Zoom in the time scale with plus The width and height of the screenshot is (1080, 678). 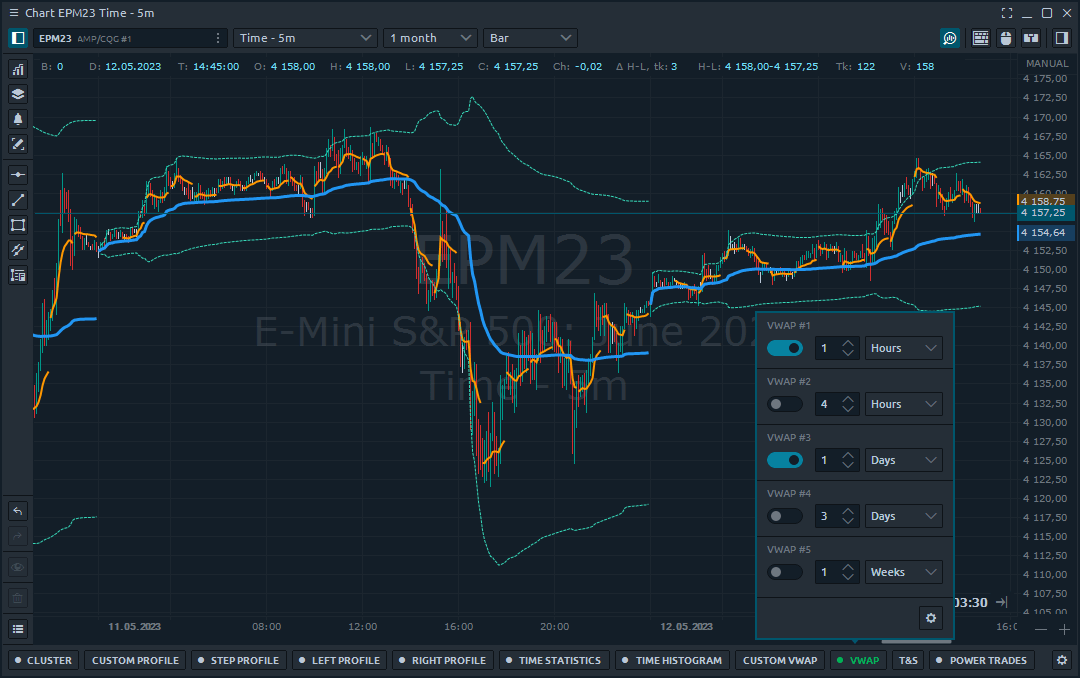pyautogui.click(x=1064, y=629)
